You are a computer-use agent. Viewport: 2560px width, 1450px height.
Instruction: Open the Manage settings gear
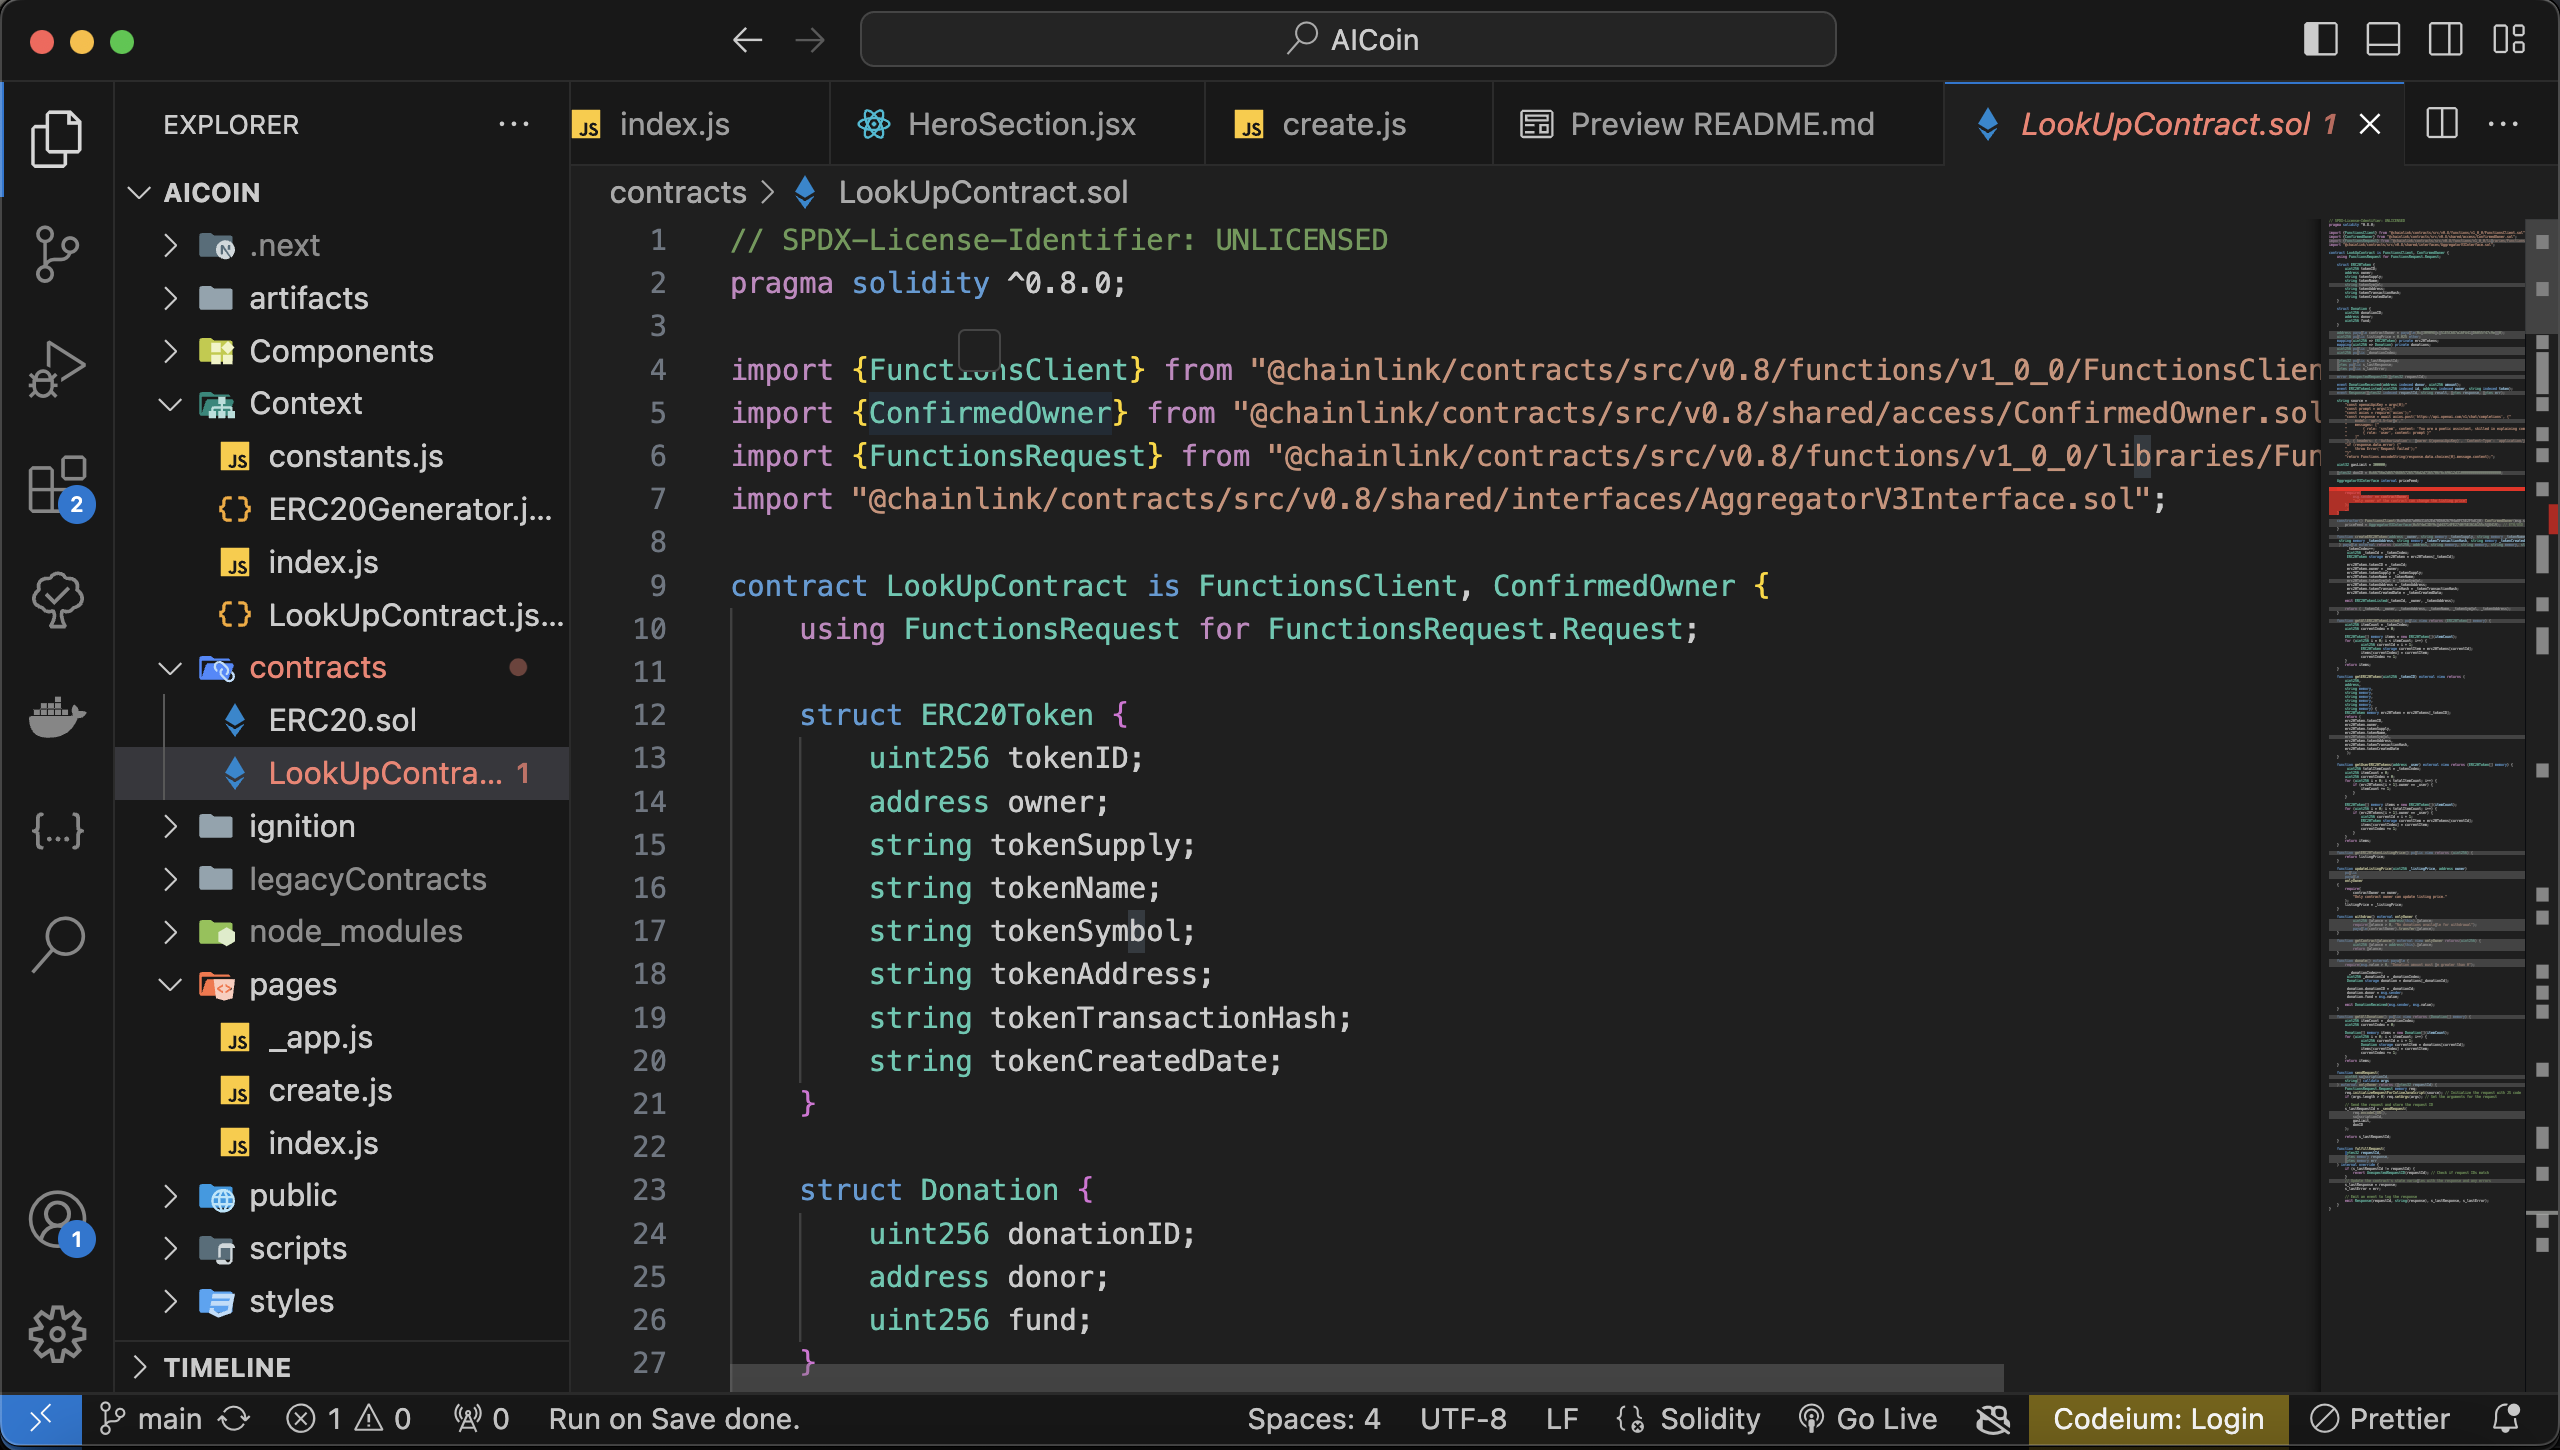coord(57,1333)
